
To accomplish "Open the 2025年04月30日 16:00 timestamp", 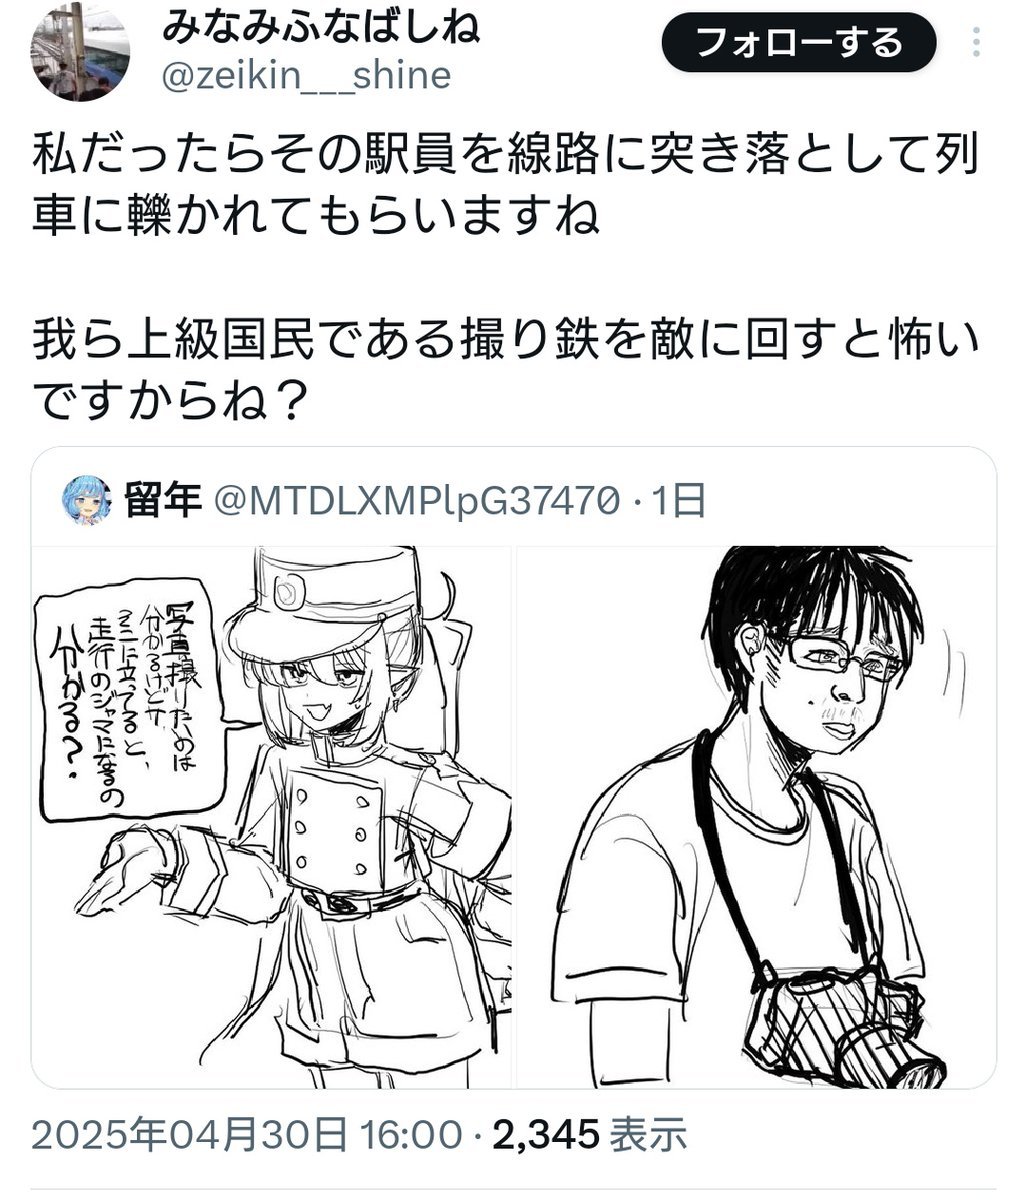I will pyautogui.click(x=247, y=1135).
